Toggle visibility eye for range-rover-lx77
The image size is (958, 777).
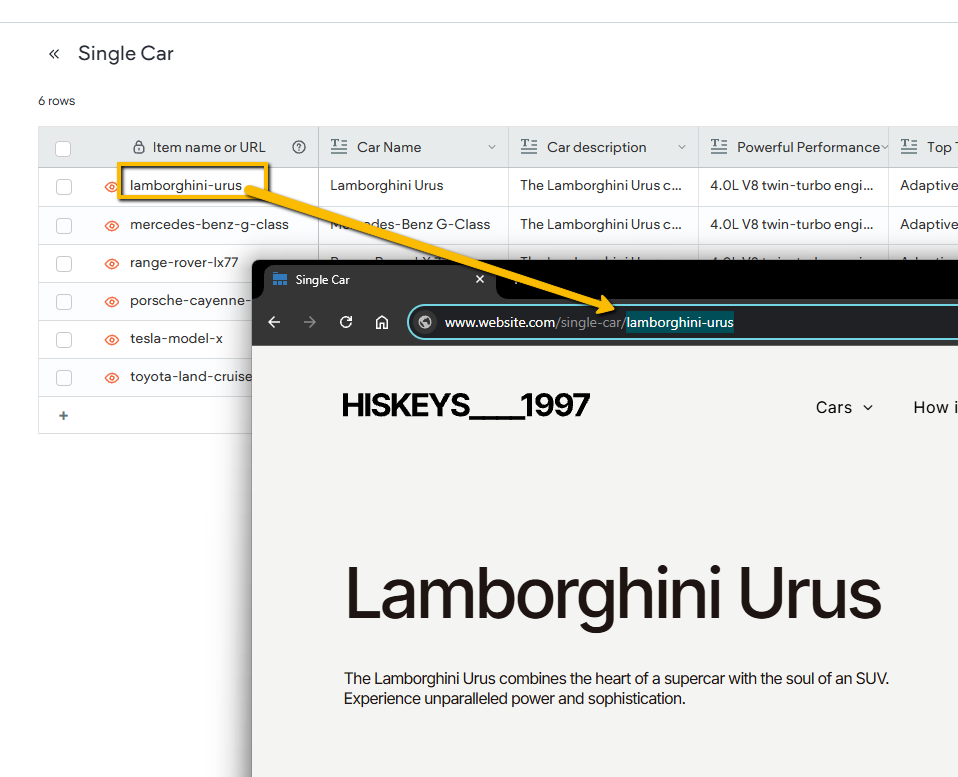(112, 264)
